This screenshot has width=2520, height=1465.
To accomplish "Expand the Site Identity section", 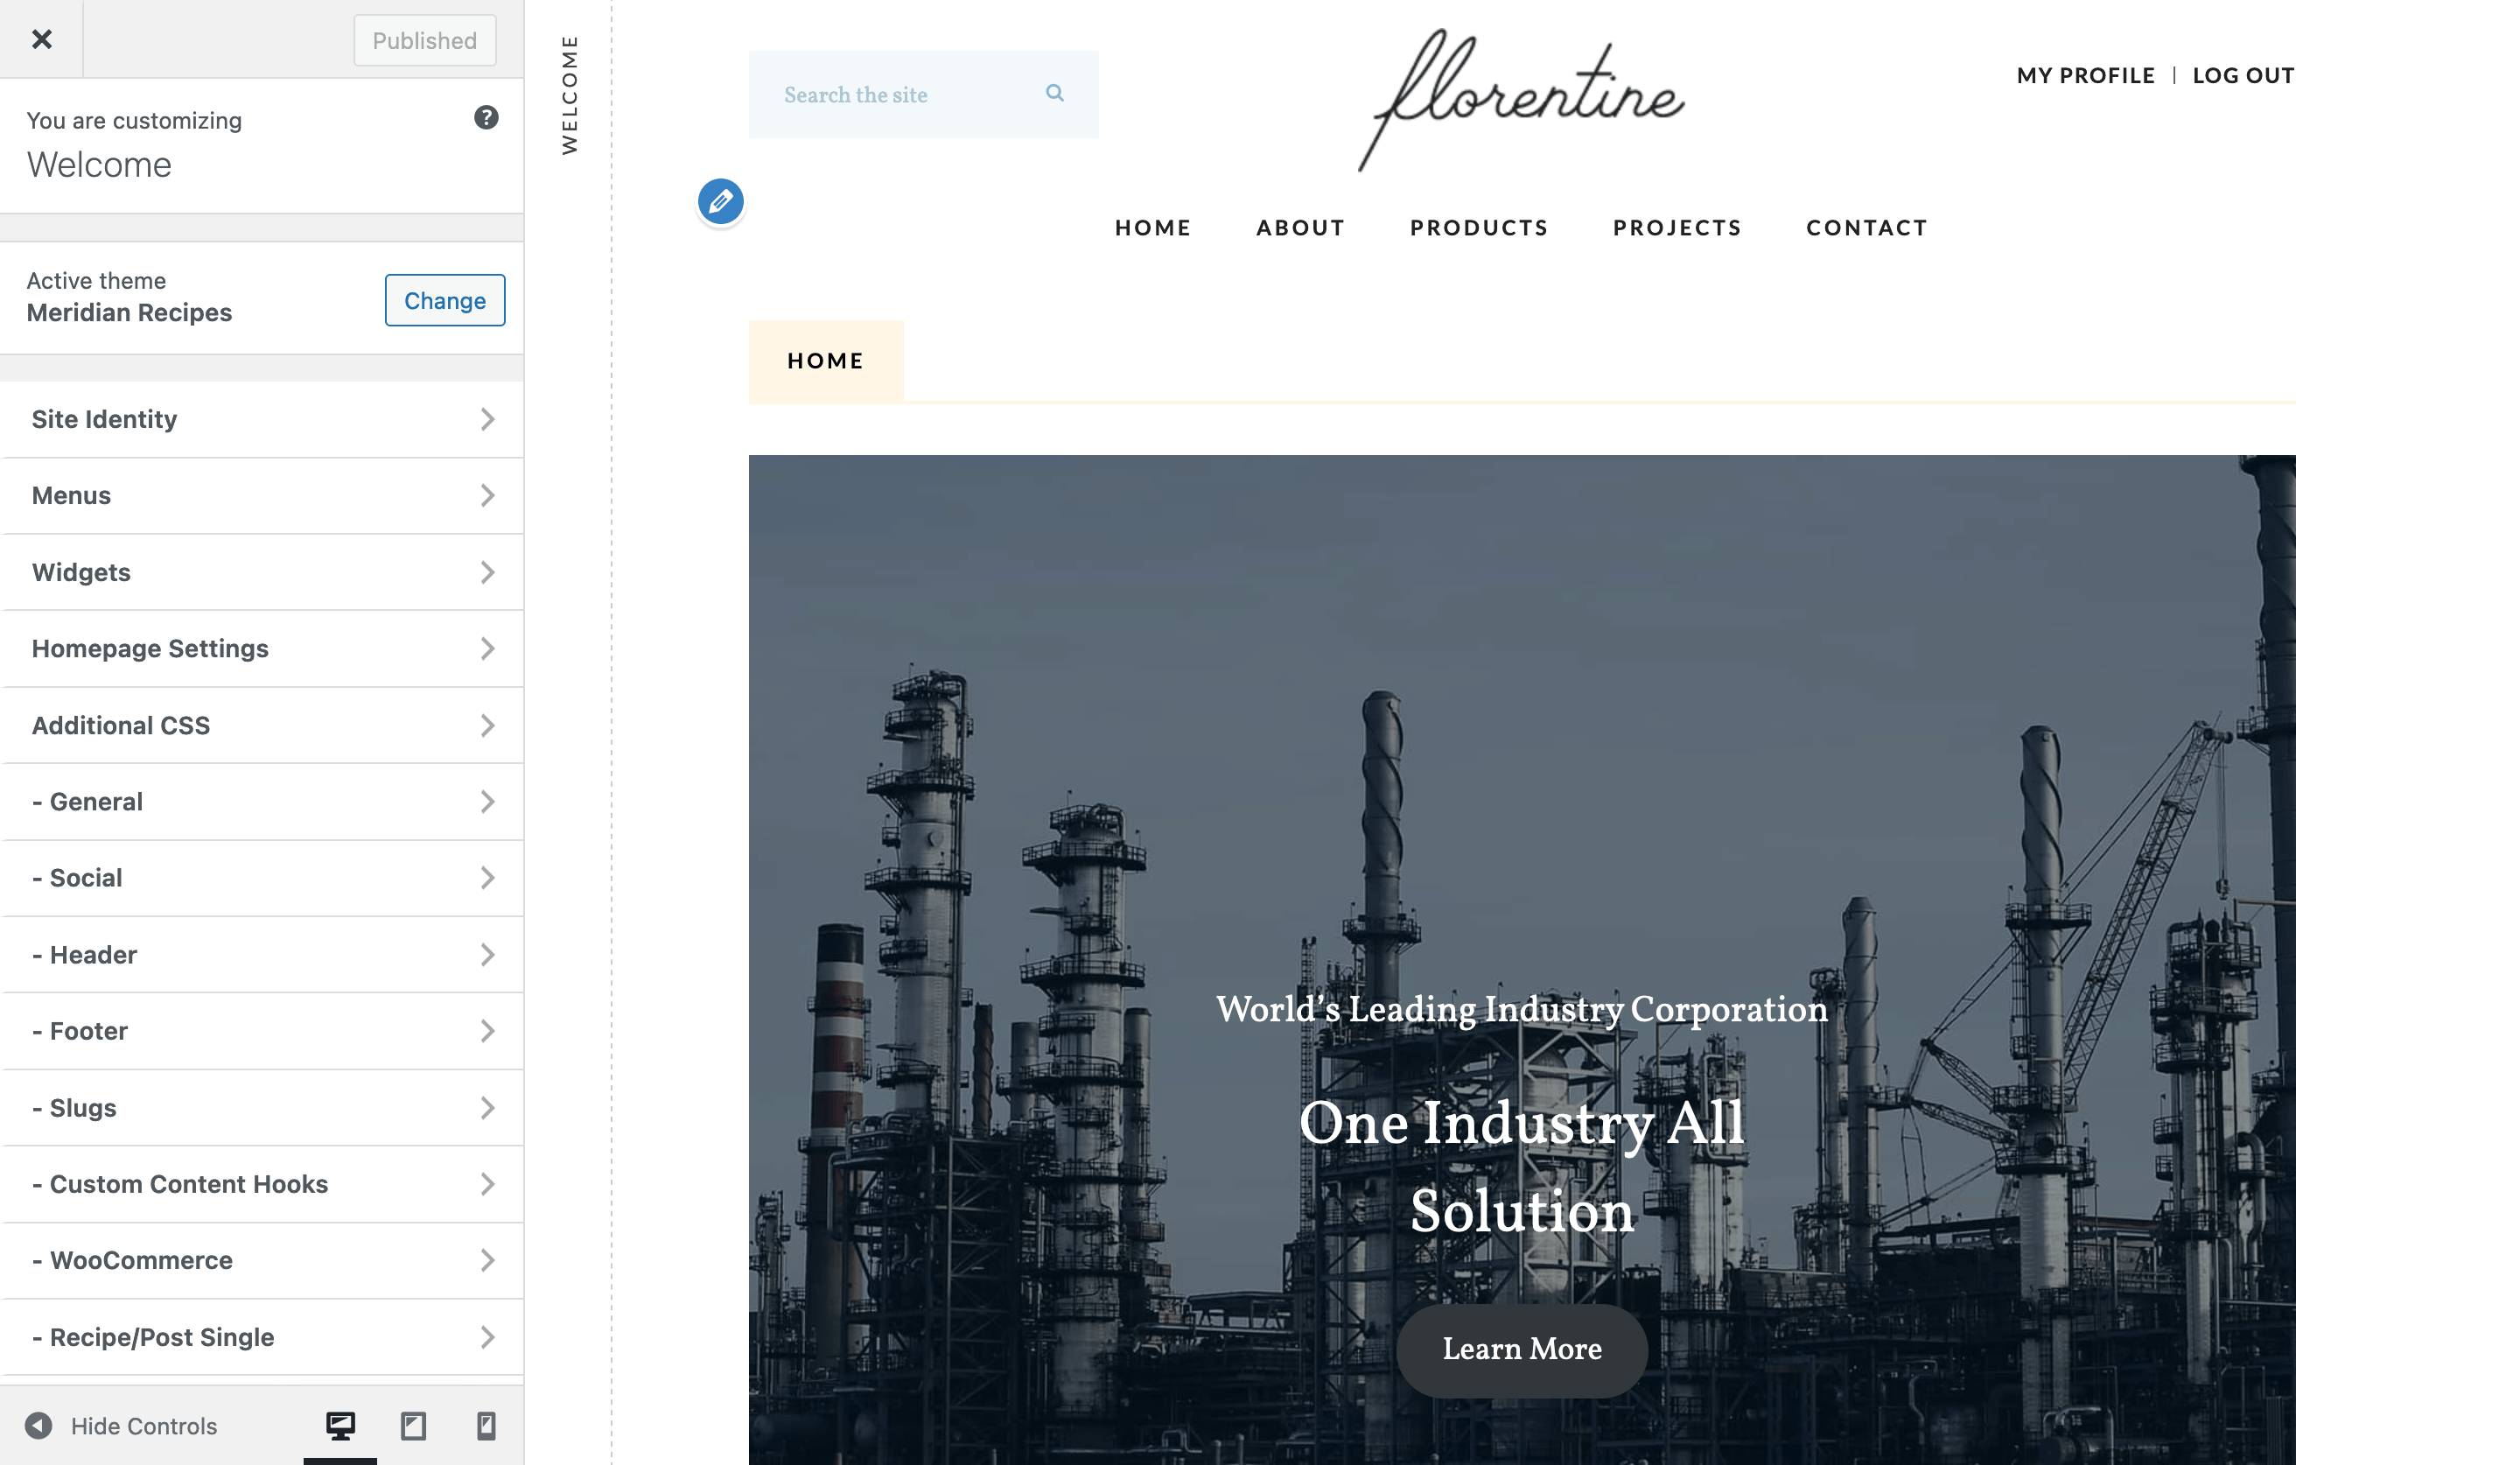I will (263, 418).
